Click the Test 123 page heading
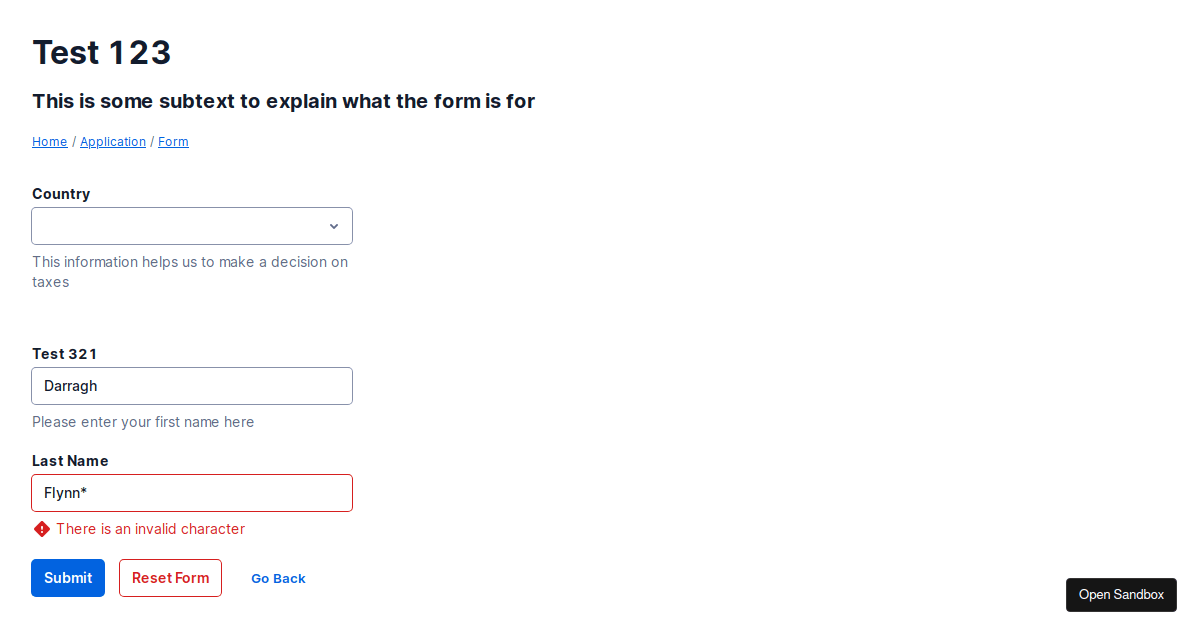 [x=101, y=52]
